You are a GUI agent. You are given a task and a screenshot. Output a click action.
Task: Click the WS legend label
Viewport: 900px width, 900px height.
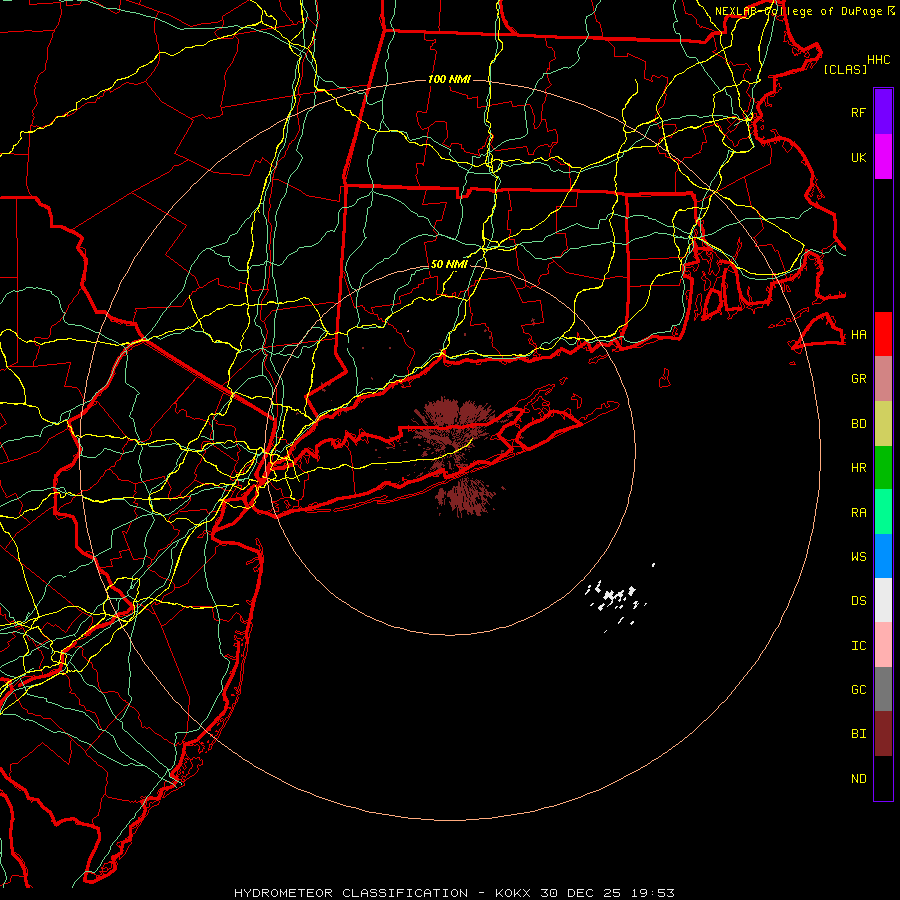click(858, 557)
